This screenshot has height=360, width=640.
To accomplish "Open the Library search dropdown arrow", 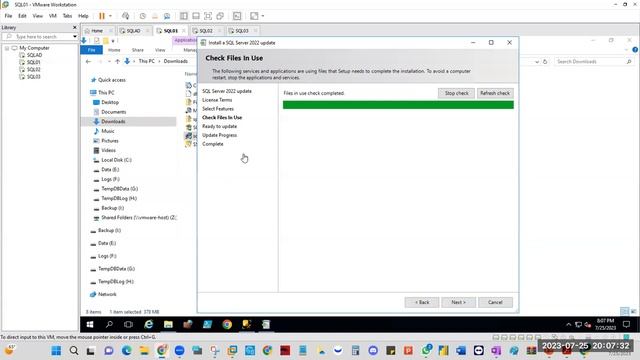I will [75, 37].
